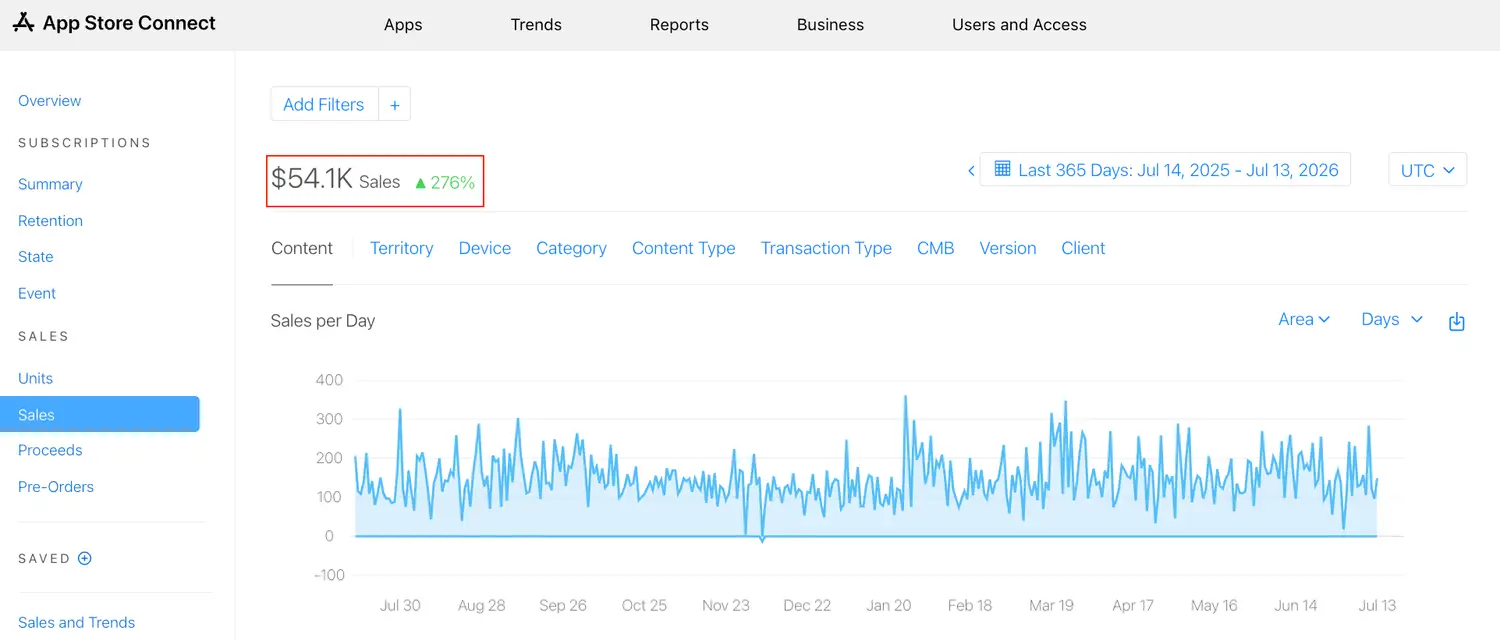Select Sales in the sidebar
Screen dimensions: 1500x640
[x=100, y=414]
